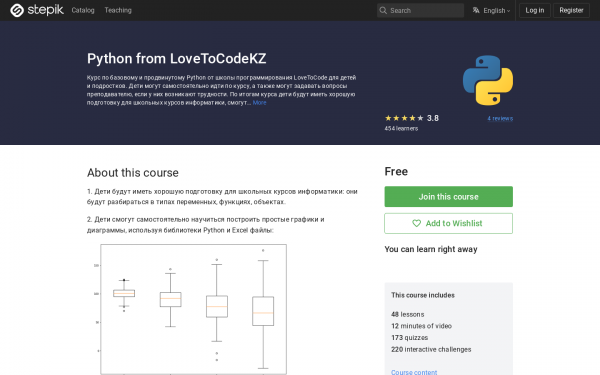Click the 12 minutes of video entry
The height and width of the screenshot is (375, 600).
pyautogui.click(x=421, y=326)
